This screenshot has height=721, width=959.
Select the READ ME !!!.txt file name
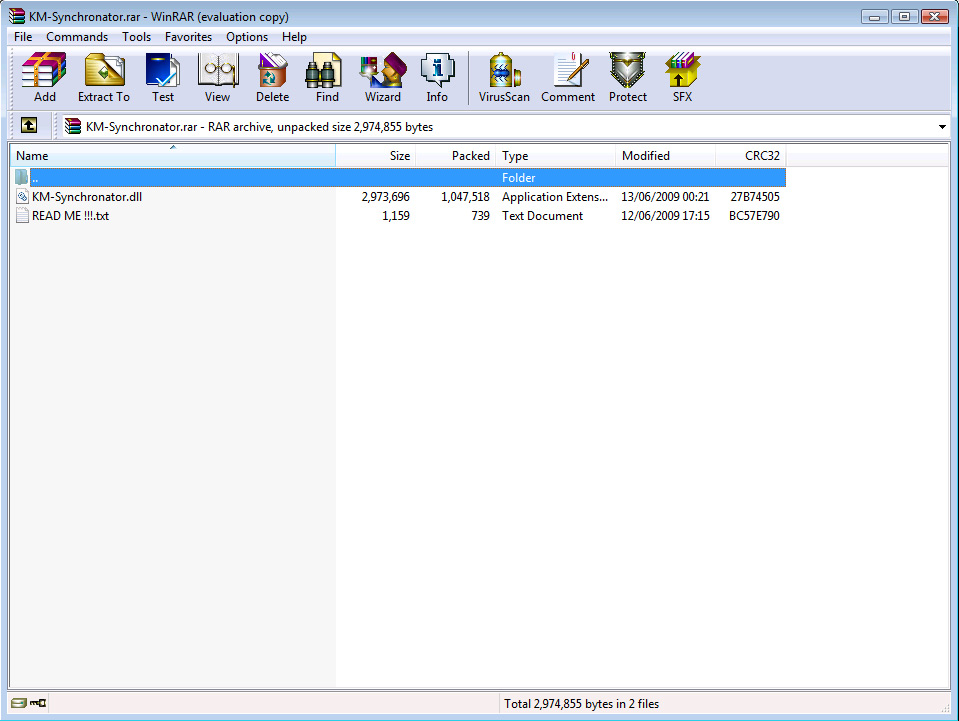70,216
